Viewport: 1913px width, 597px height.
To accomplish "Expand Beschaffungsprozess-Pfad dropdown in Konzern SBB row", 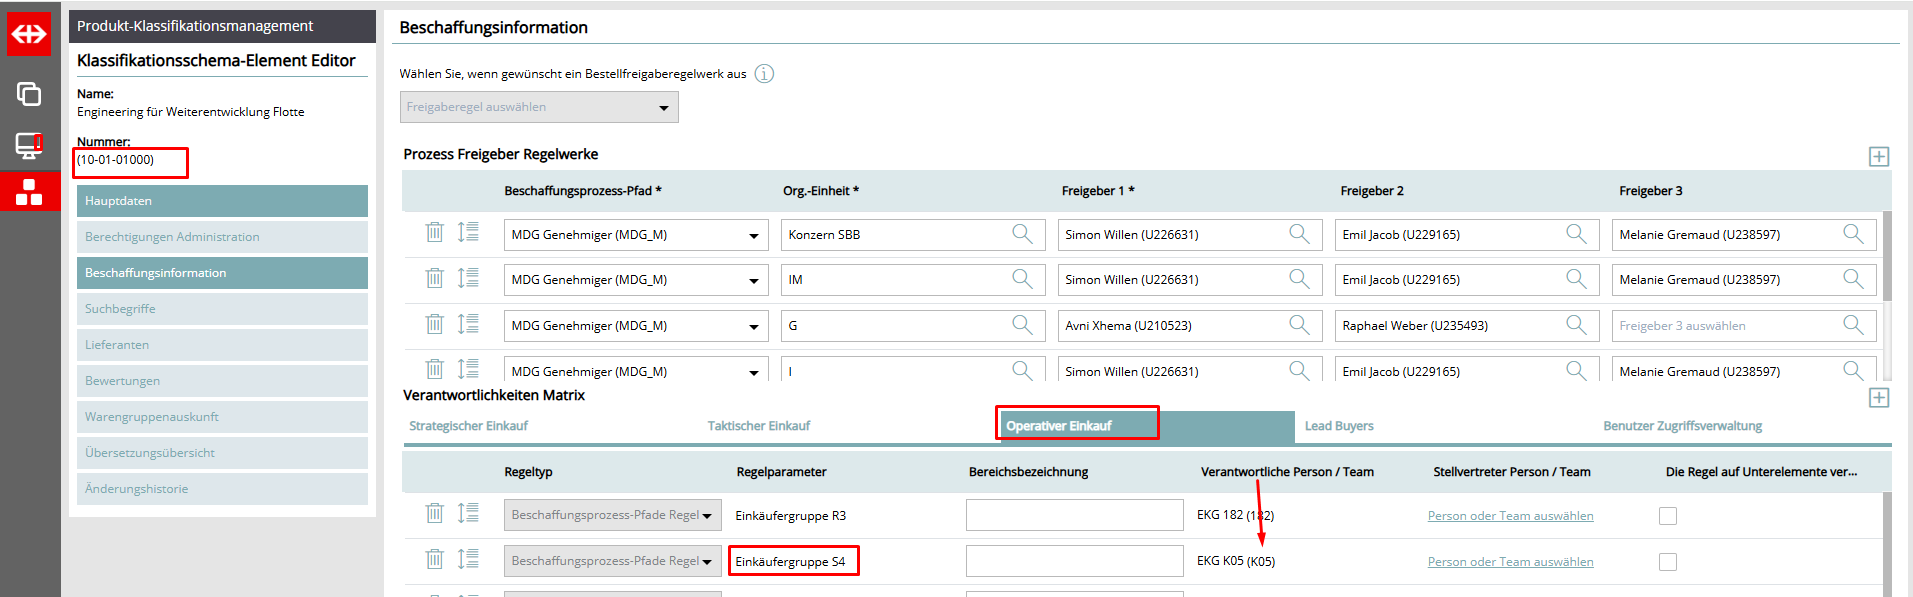I will pyautogui.click(x=753, y=236).
